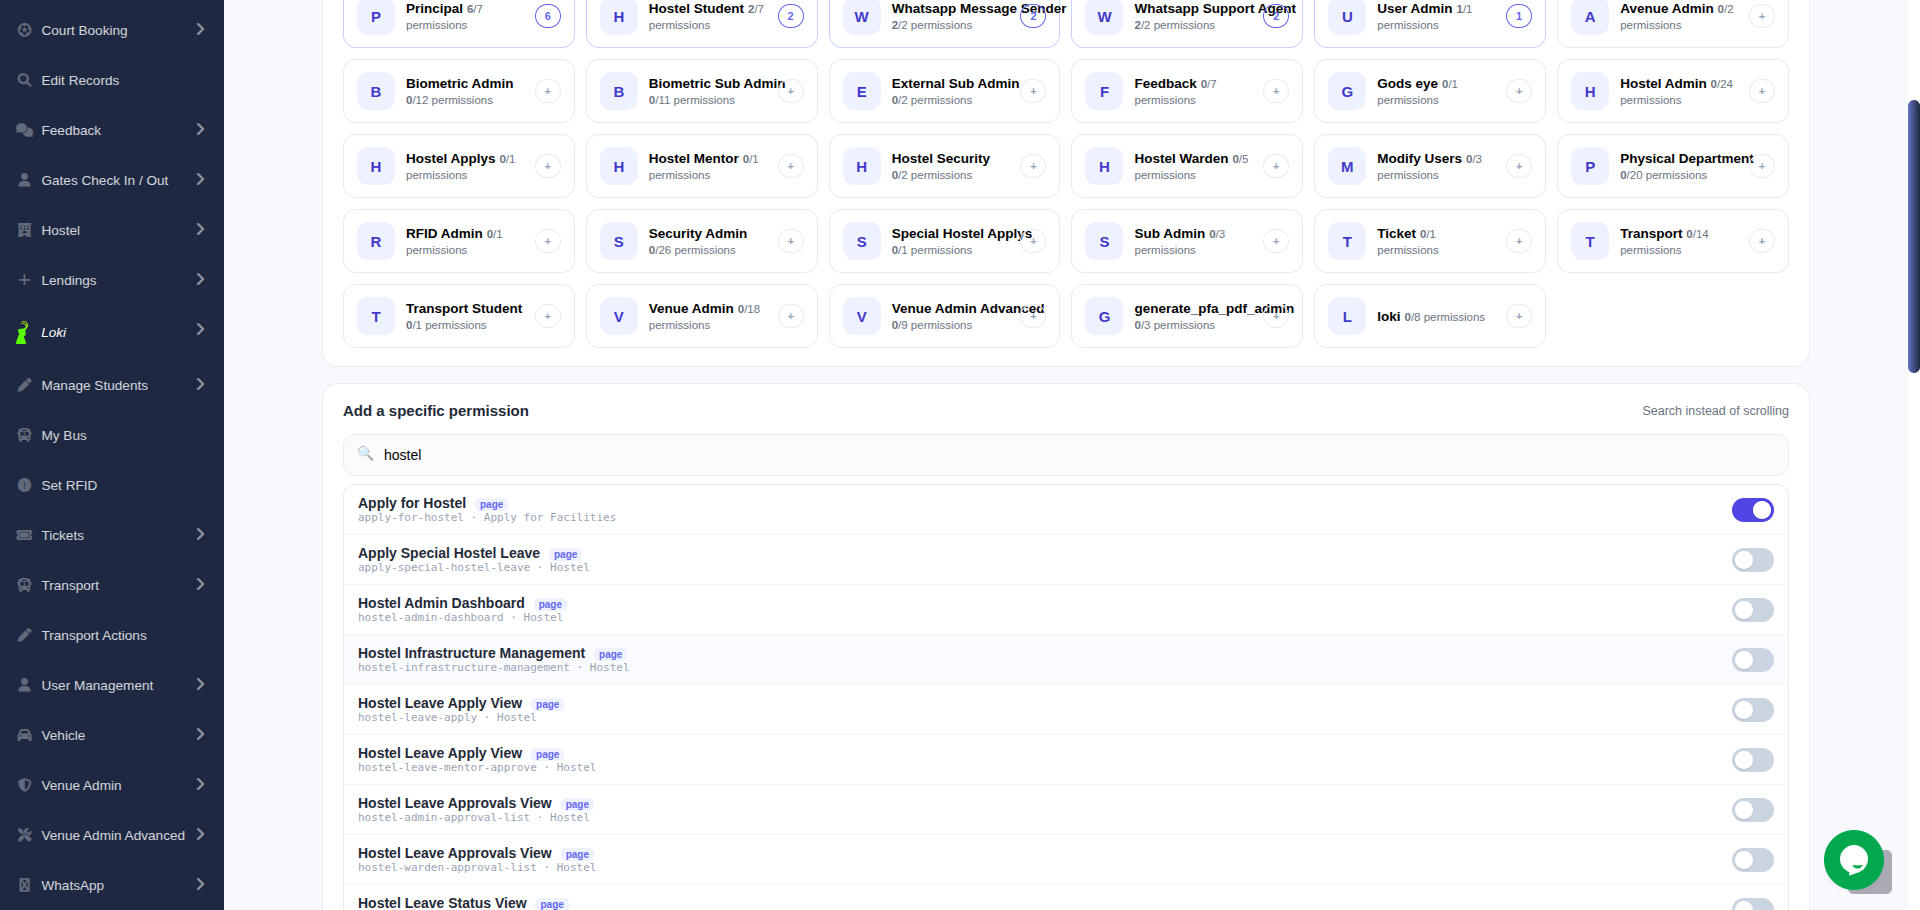The width and height of the screenshot is (1920, 910).
Task: Open the Vehicle menu item
Action: [x=112, y=735]
